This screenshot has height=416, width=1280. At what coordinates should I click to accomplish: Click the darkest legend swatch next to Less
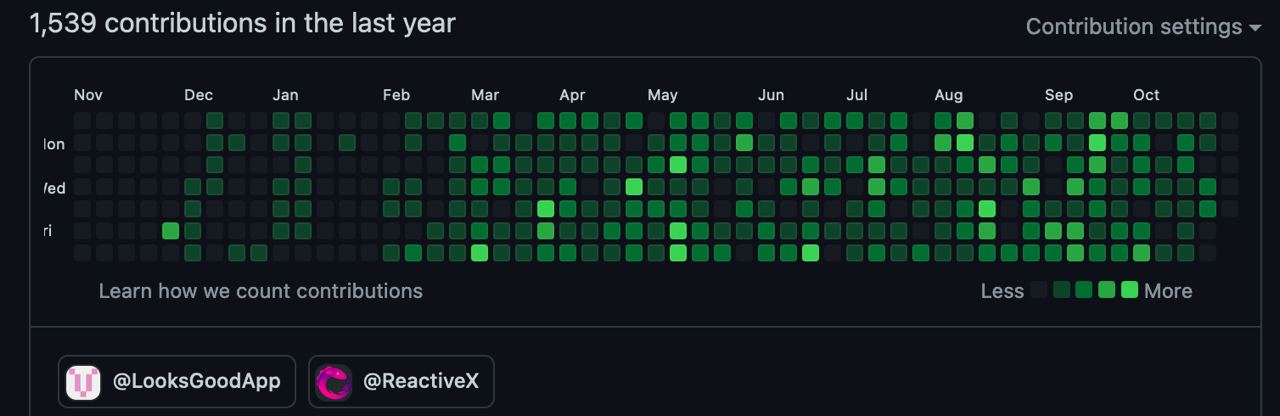[x=1039, y=290]
